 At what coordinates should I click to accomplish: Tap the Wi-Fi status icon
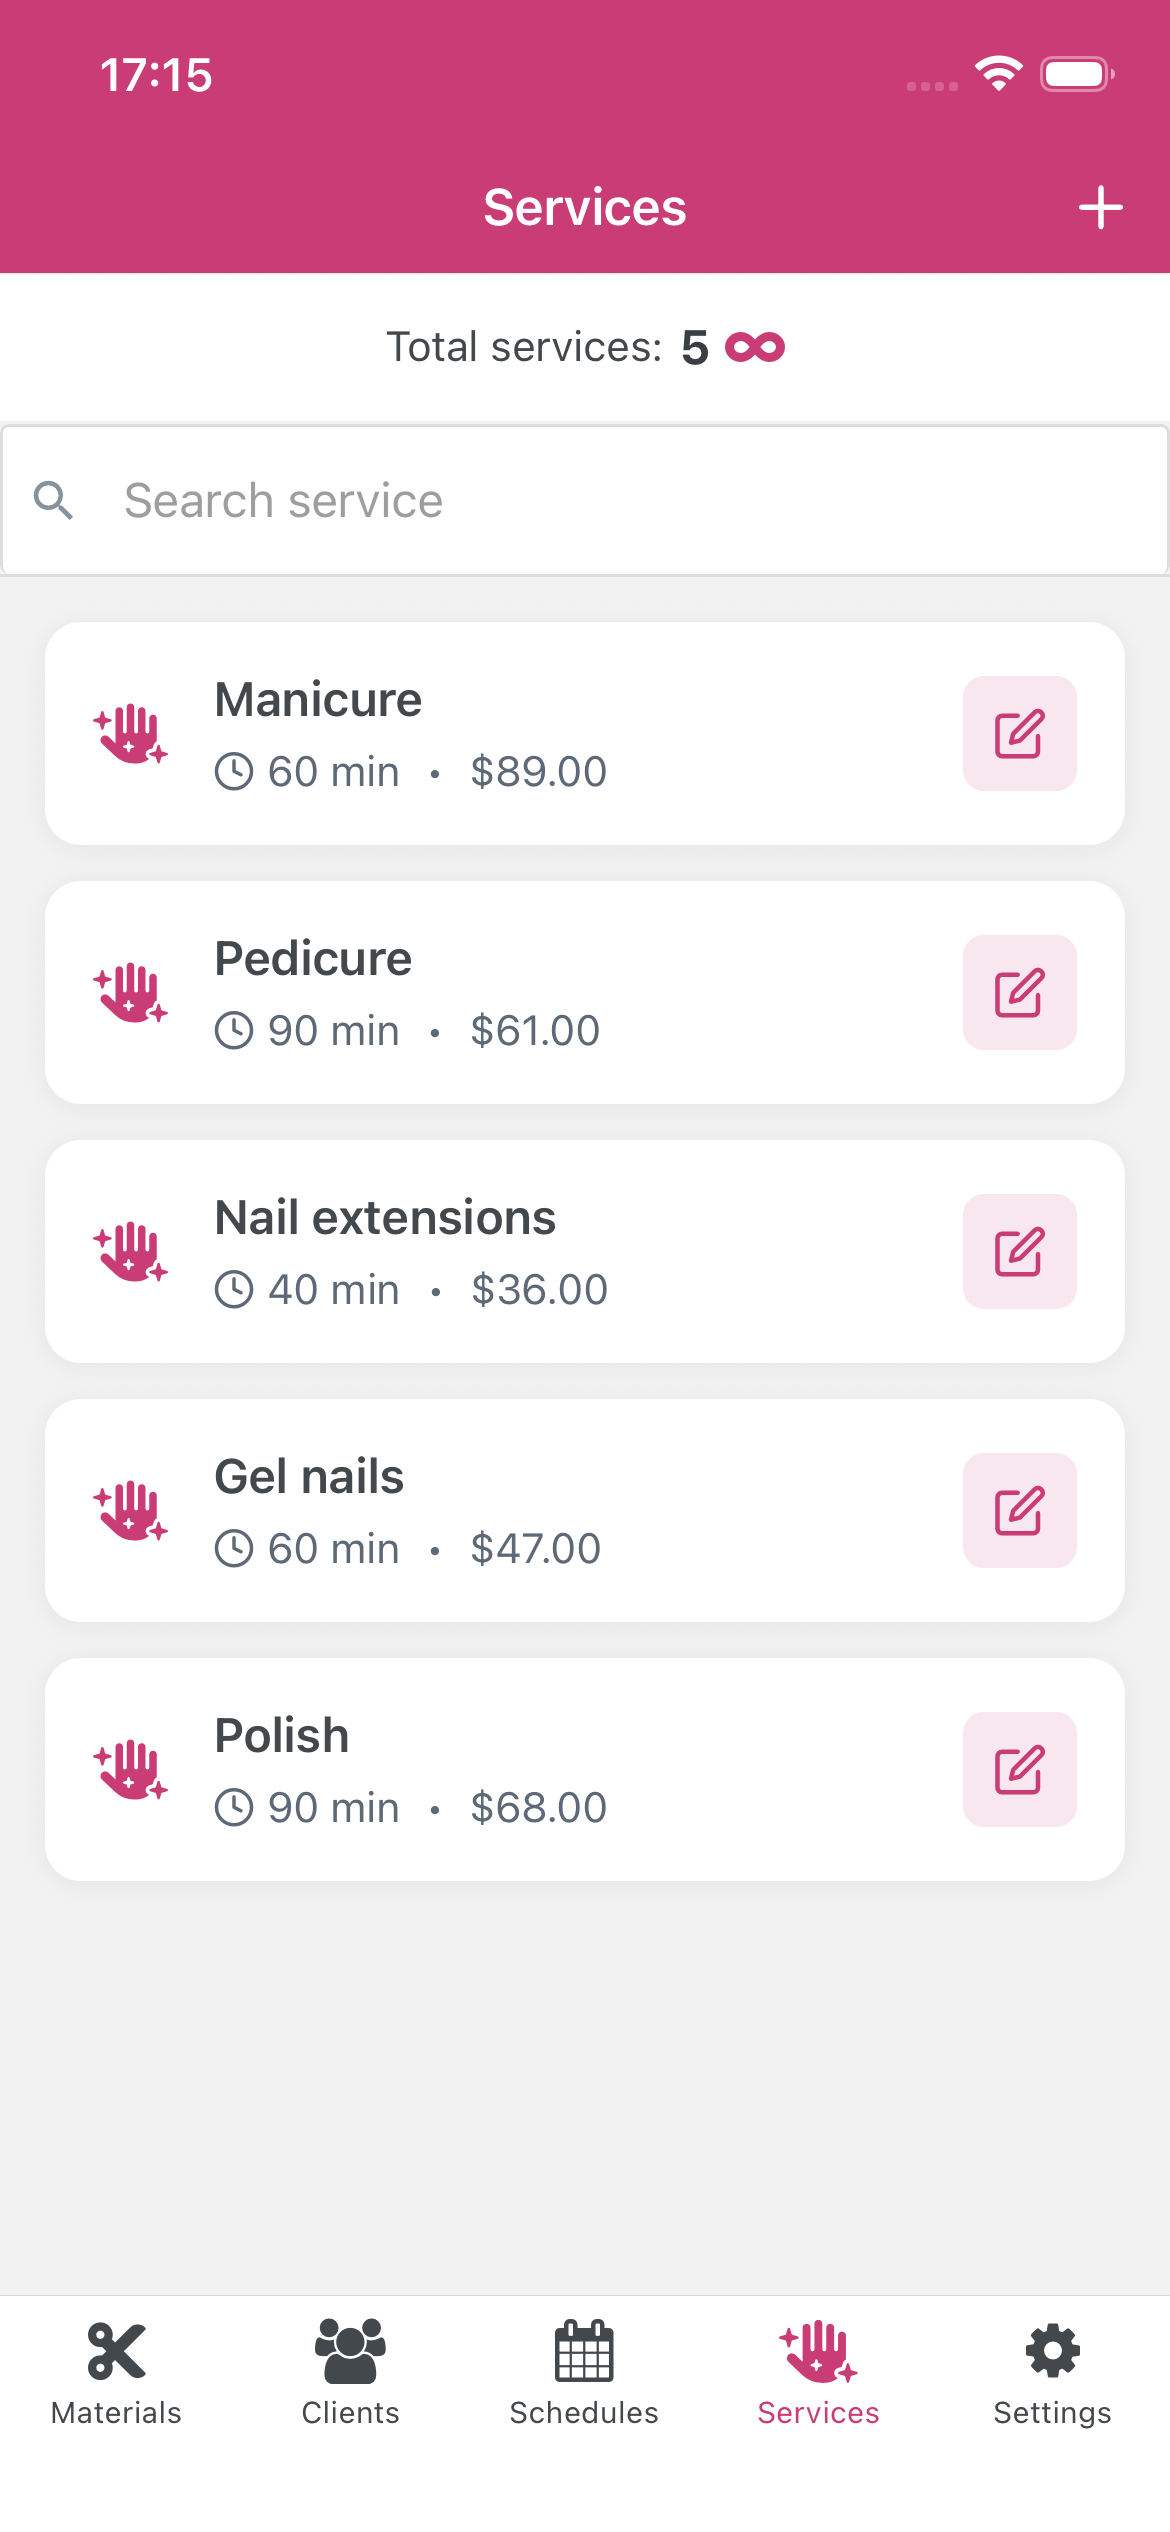998,74
